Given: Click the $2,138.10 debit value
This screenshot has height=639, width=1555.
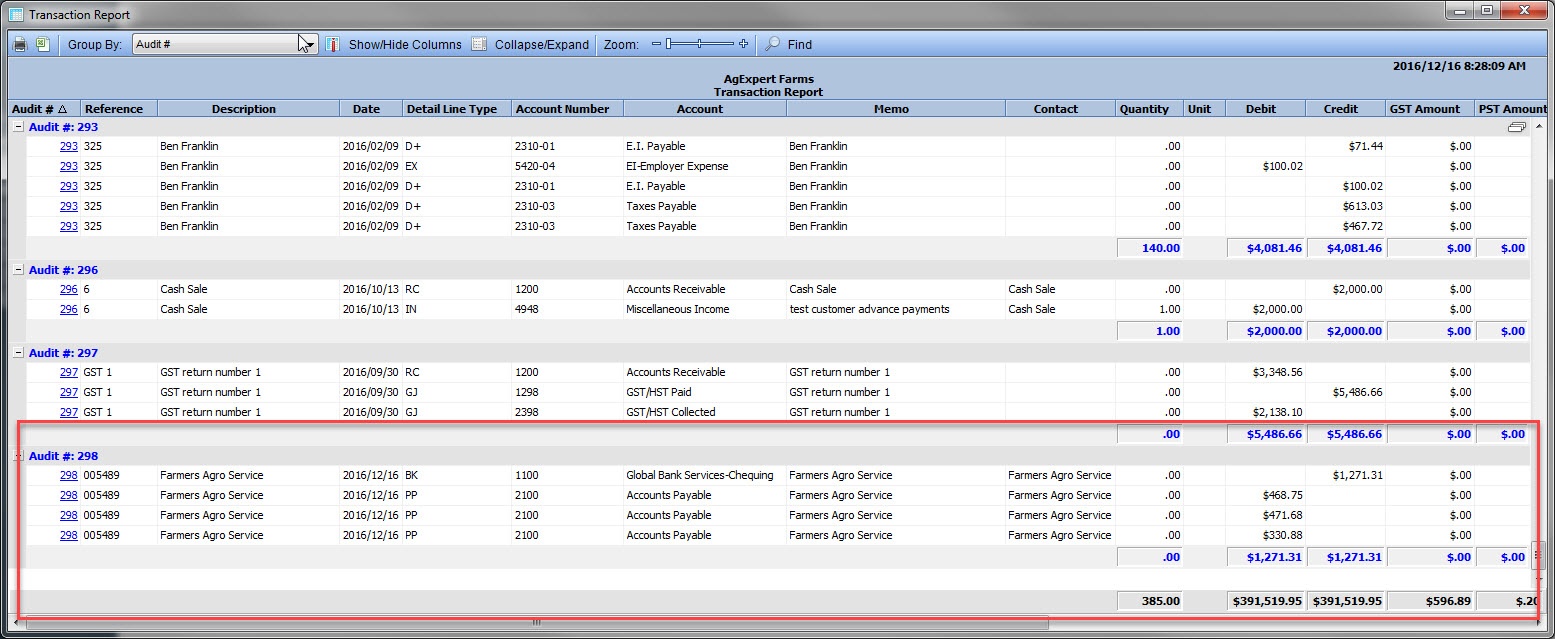Looking at the screenshot, I should click(1277, 412).
